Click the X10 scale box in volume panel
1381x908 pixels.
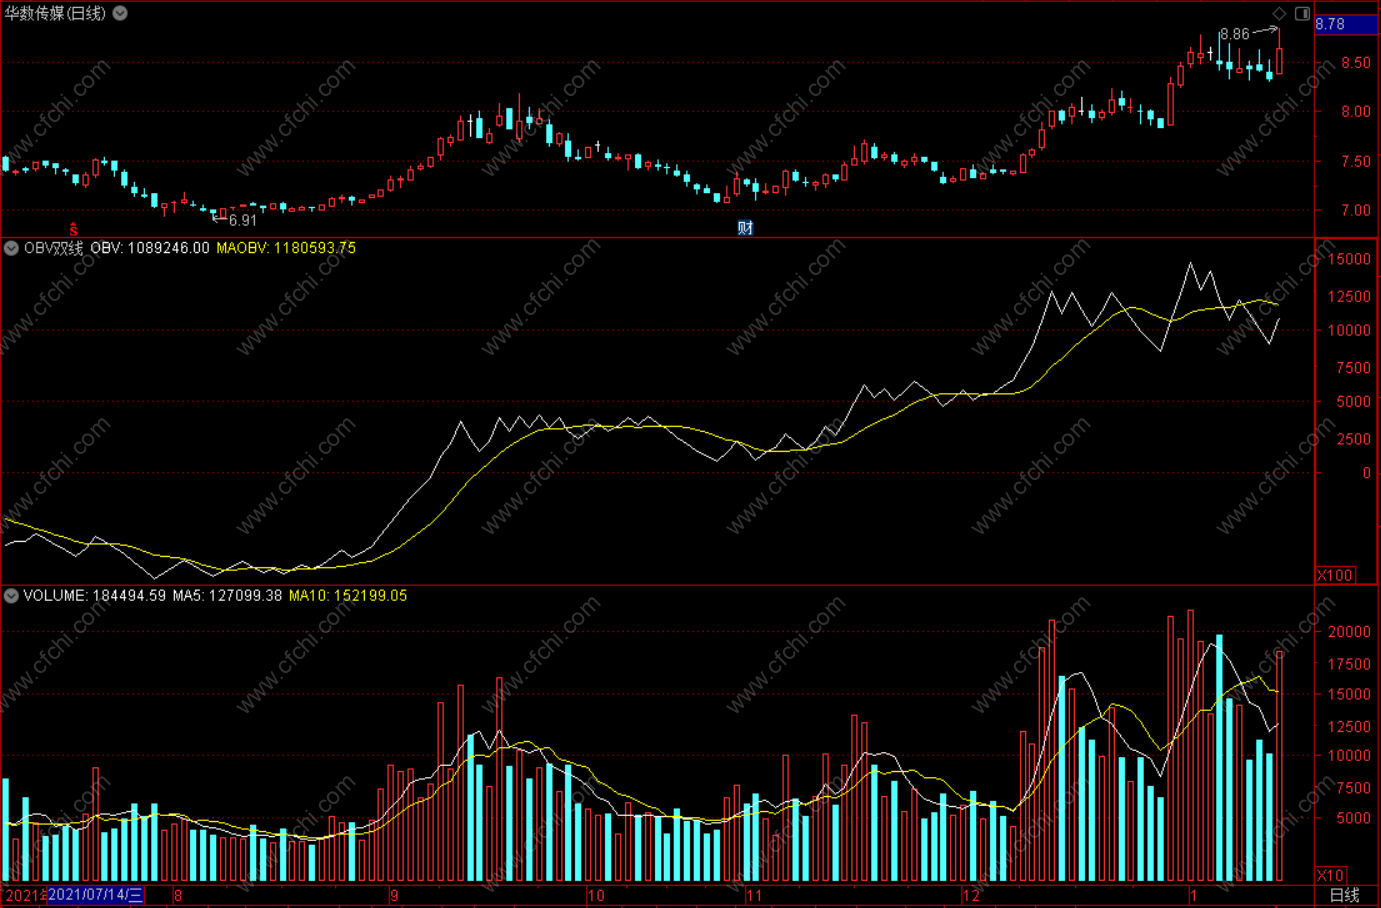1330,875
